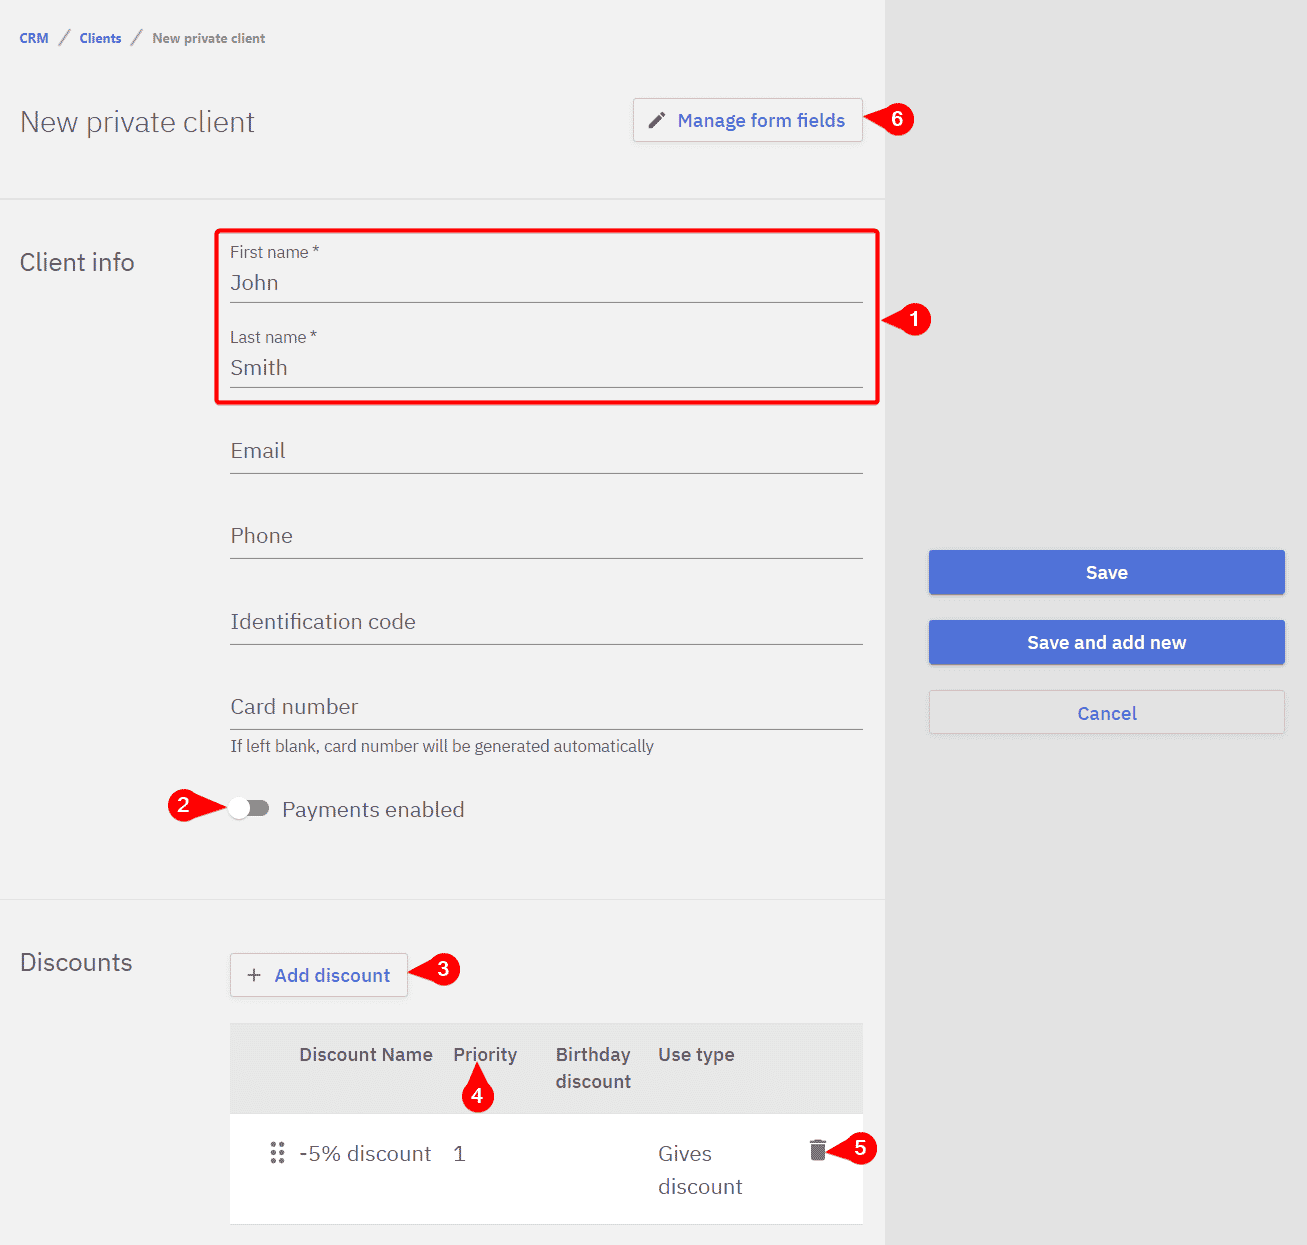Image resolution: width=1307 pixels, height=1245 pixels.
Task: Click the Last name field containing Smith
Action: 545,368
